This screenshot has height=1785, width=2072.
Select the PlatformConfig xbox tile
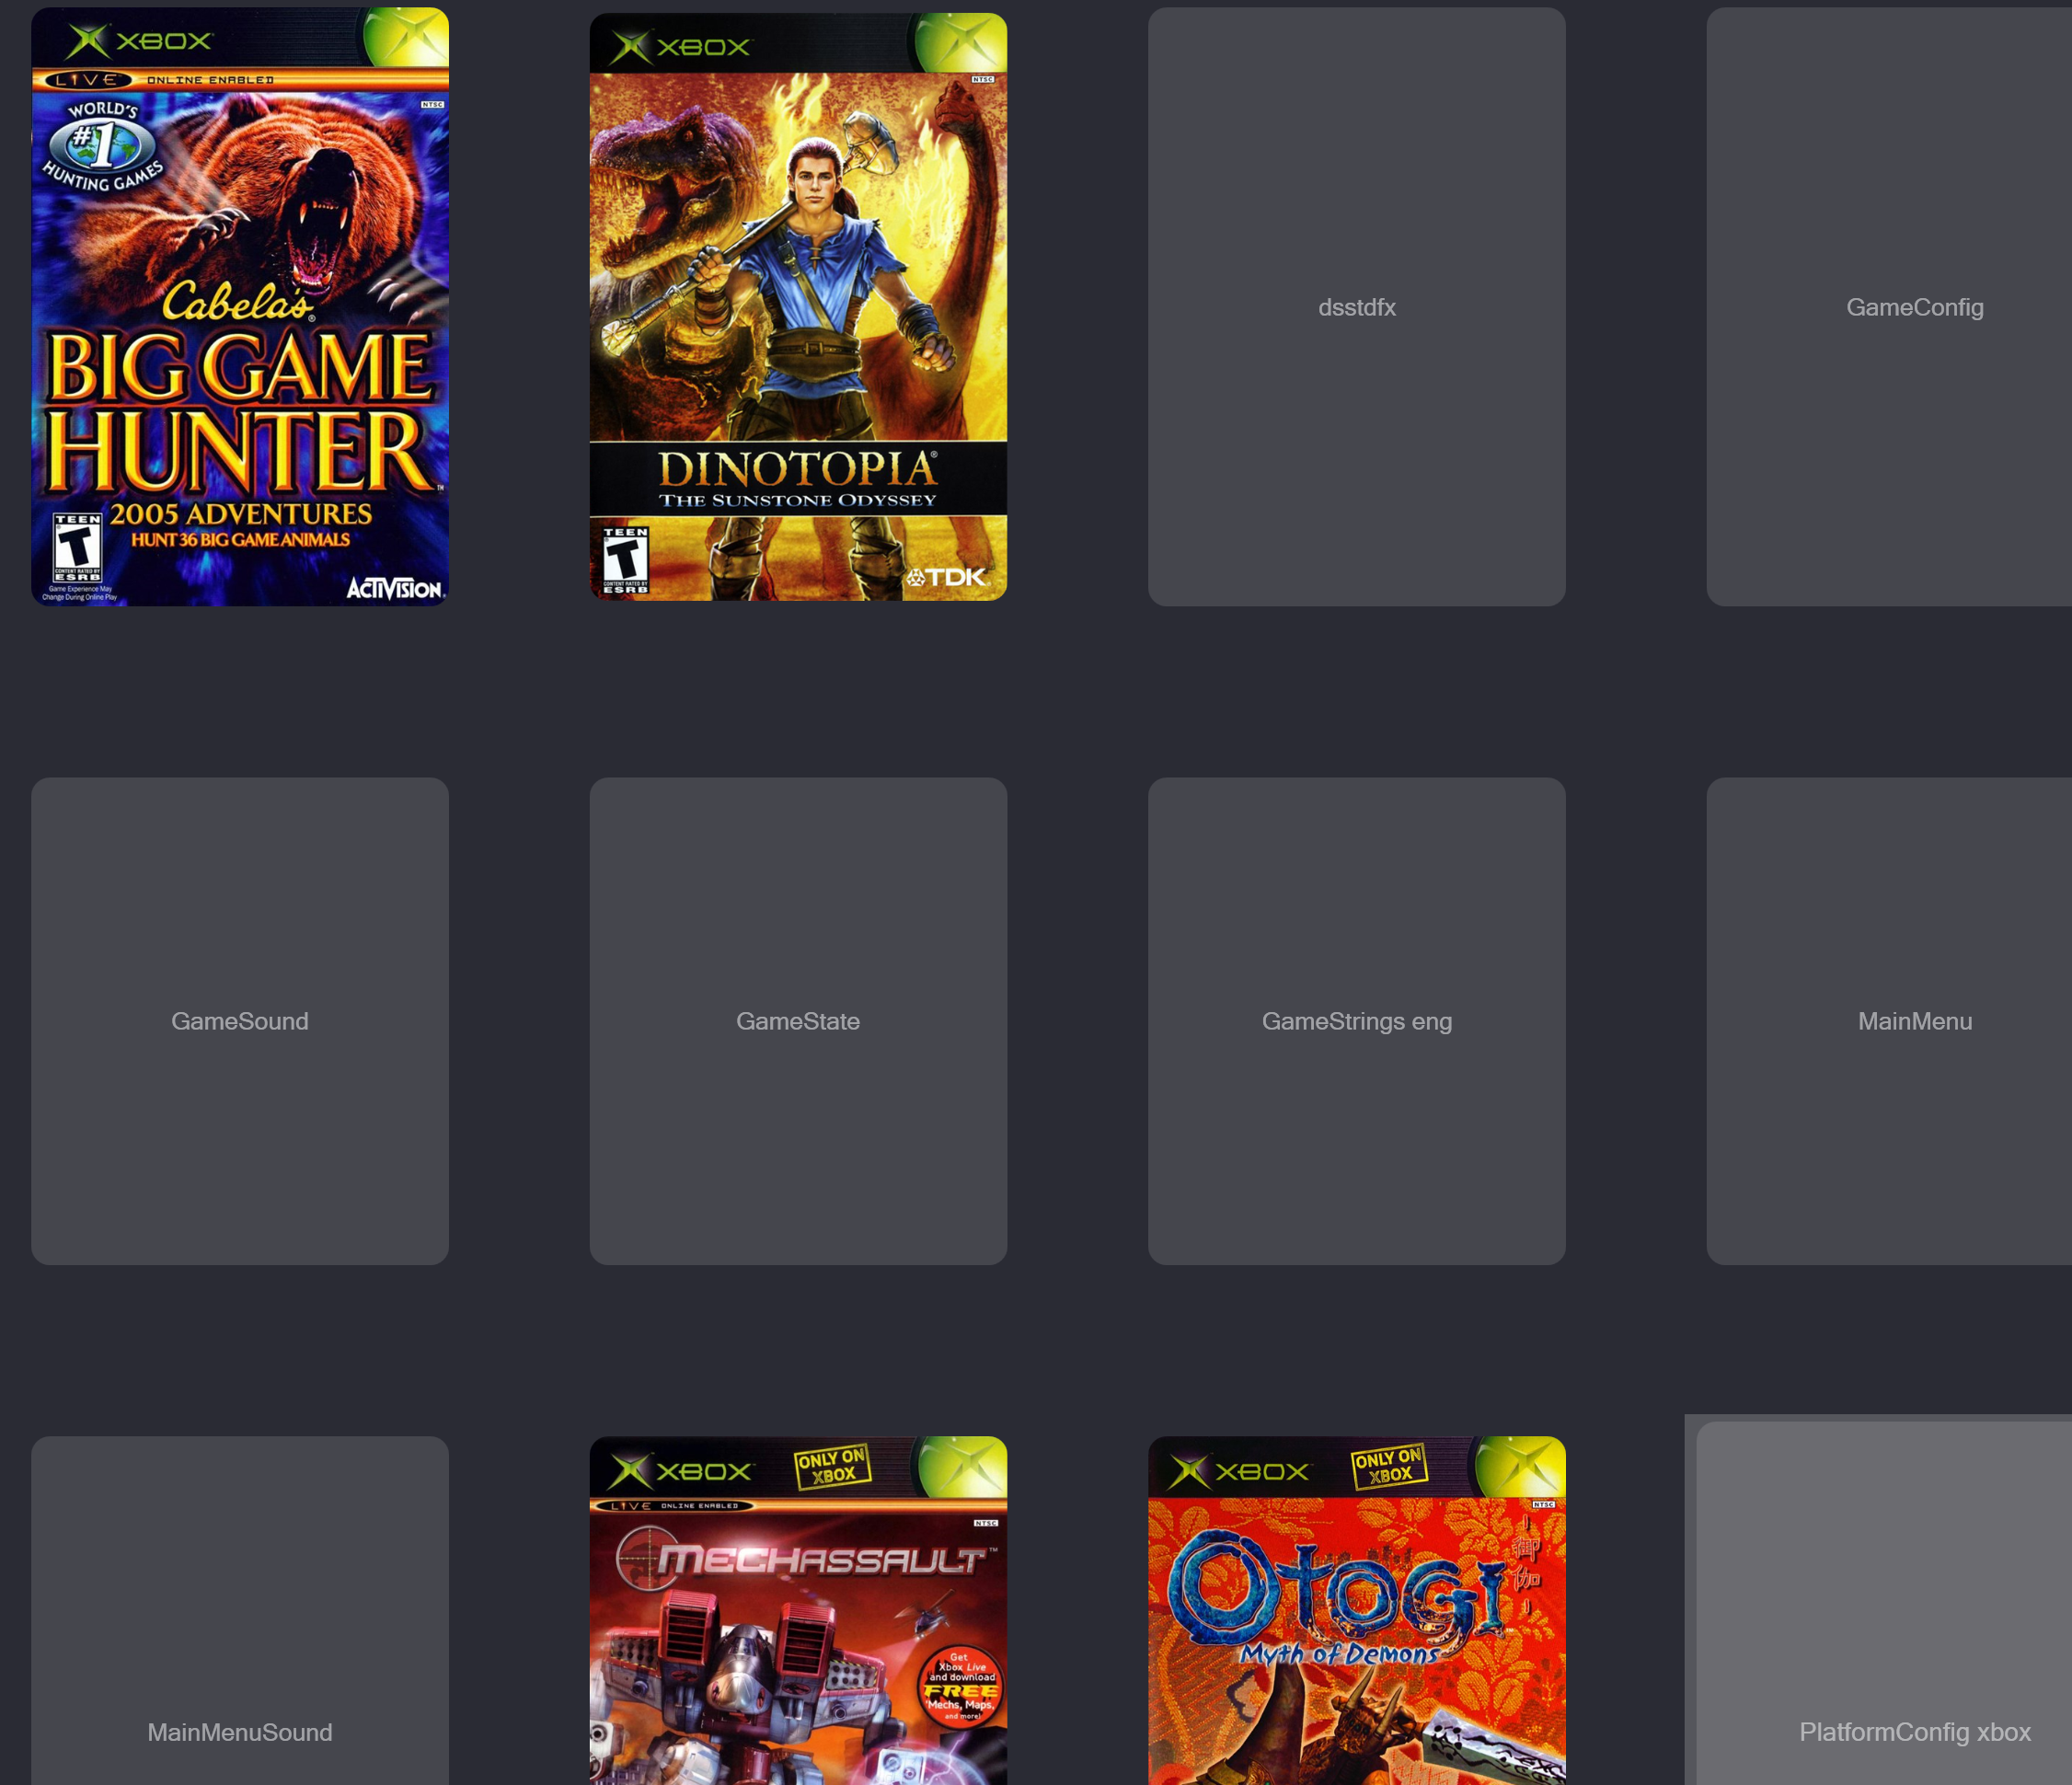pos(1884,1604)
